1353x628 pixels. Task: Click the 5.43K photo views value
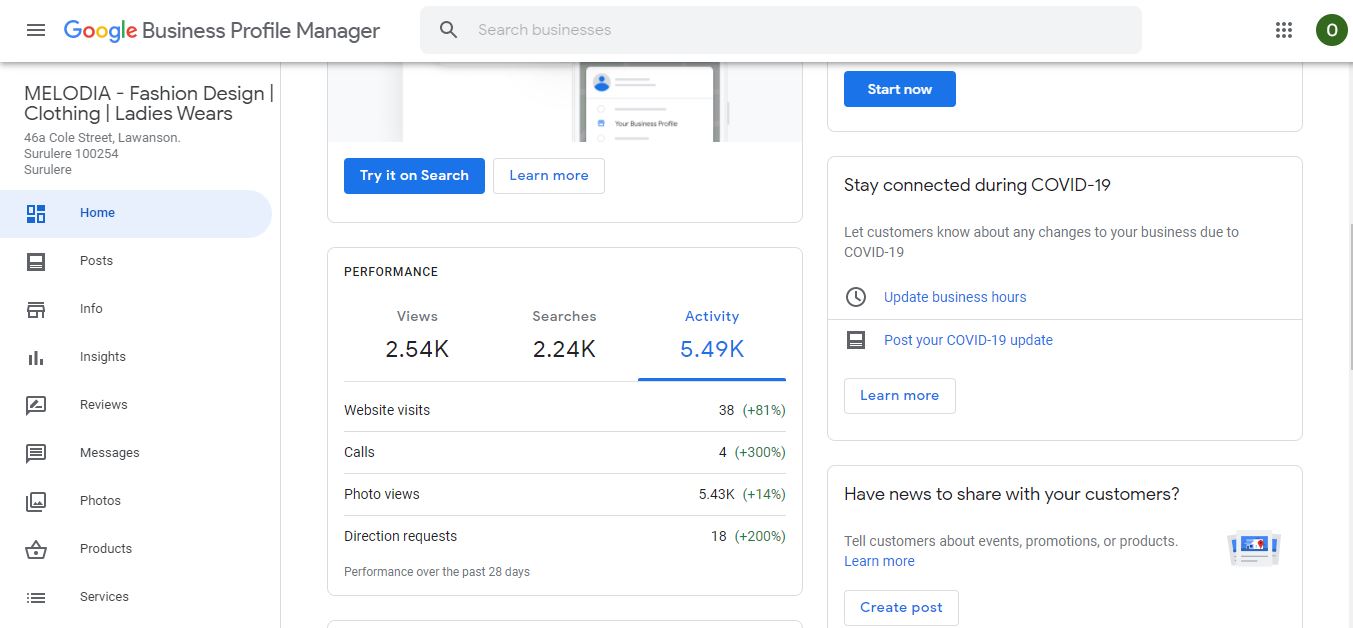point(716,494)
